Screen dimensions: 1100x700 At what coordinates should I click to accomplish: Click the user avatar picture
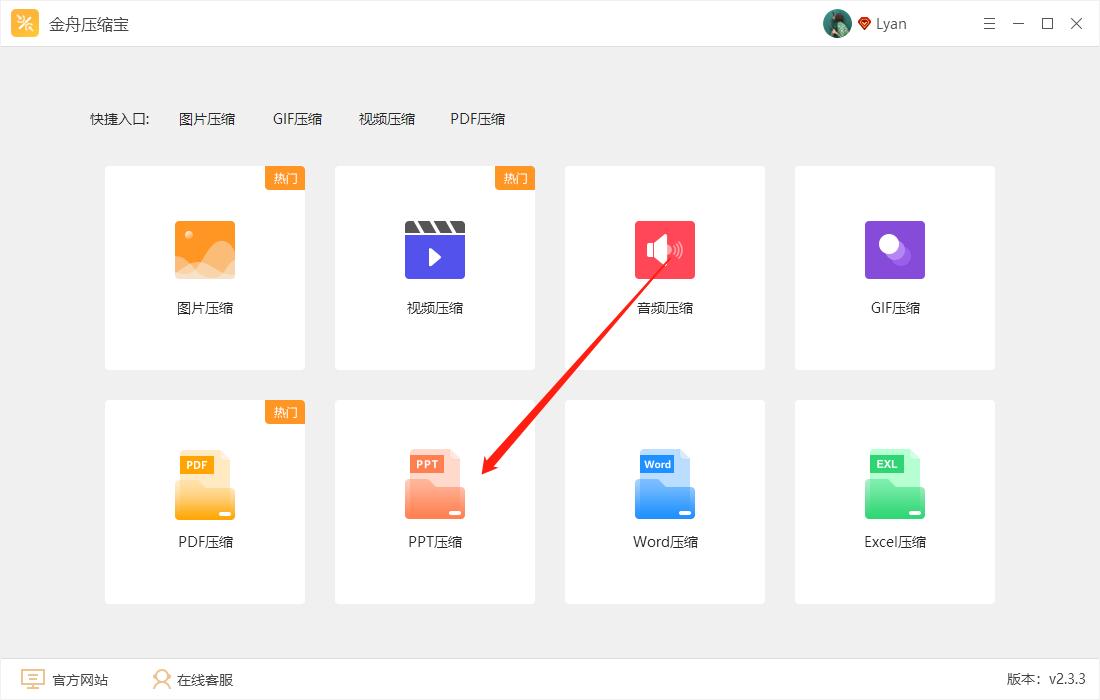coord(837,23)
